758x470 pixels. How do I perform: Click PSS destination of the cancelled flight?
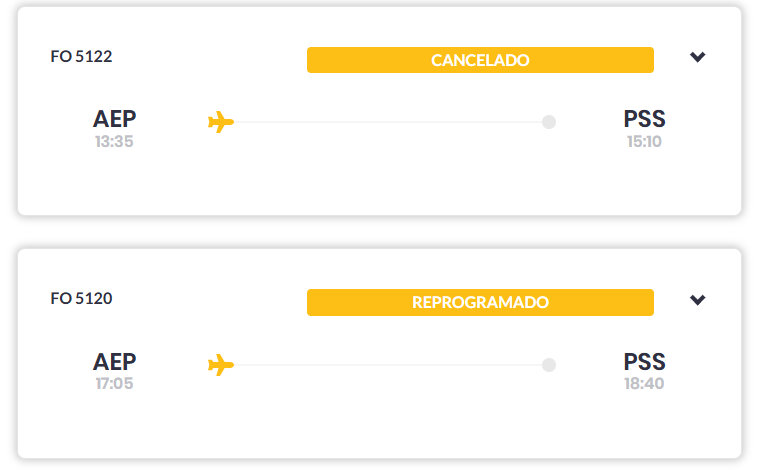coord(644,119)
